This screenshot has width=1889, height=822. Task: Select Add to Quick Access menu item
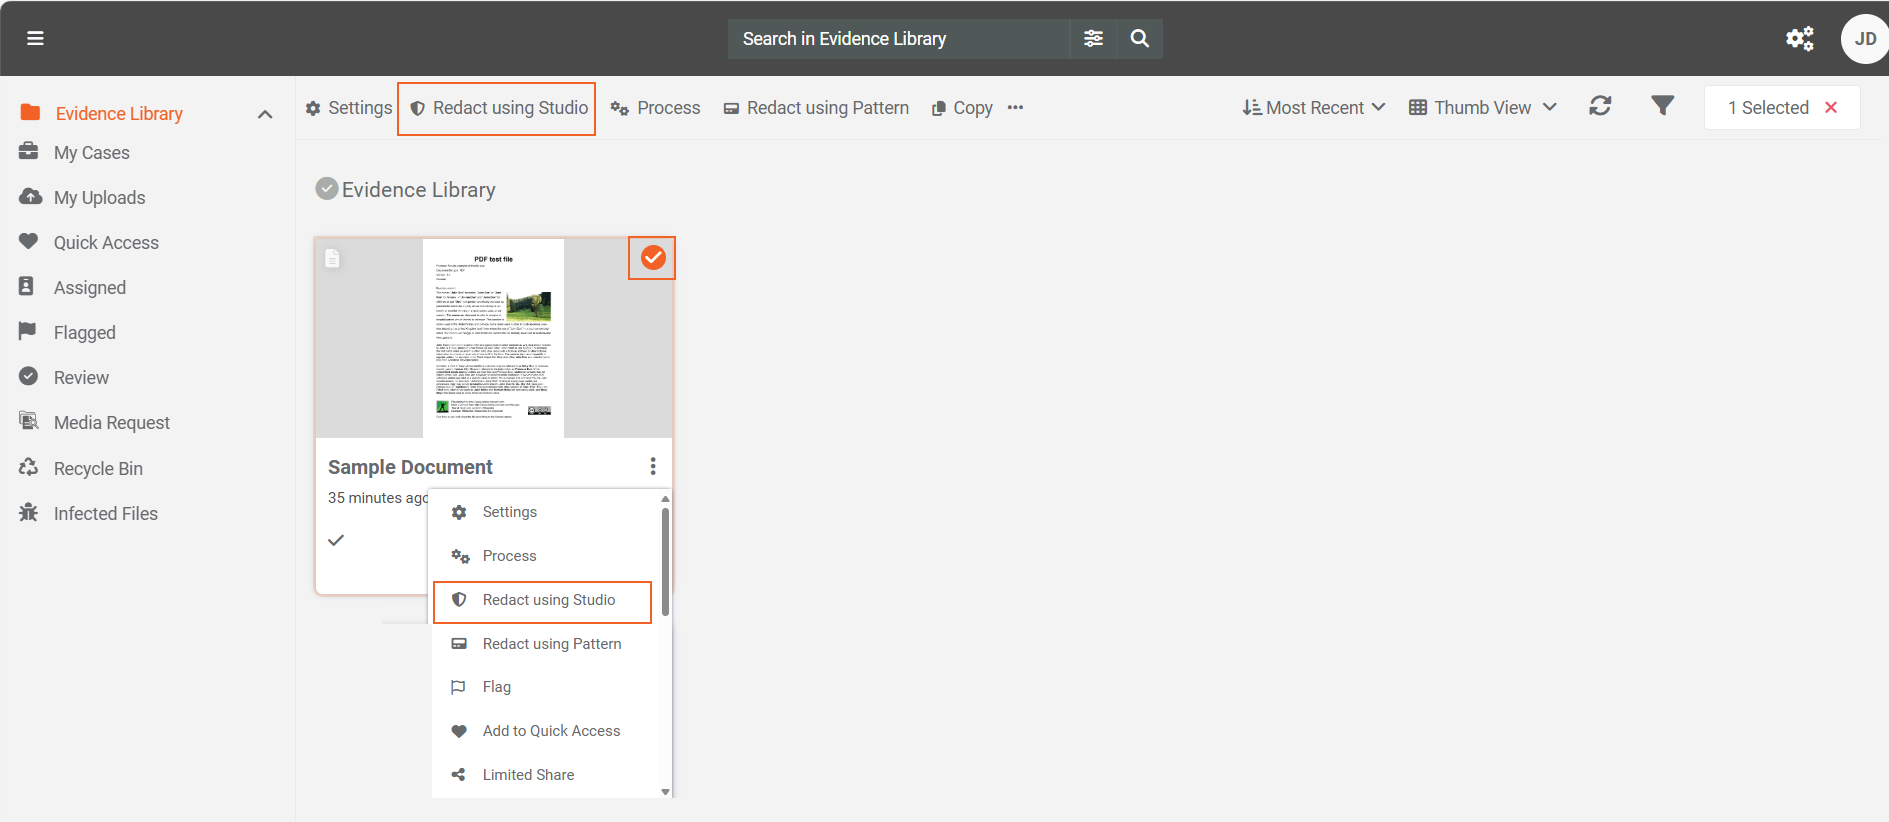coord(551,731)
